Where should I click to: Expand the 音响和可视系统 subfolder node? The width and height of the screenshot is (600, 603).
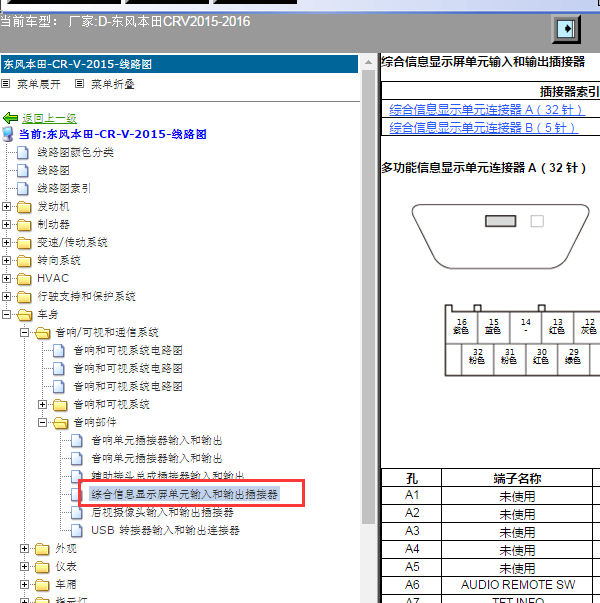[x=42, y=404]
